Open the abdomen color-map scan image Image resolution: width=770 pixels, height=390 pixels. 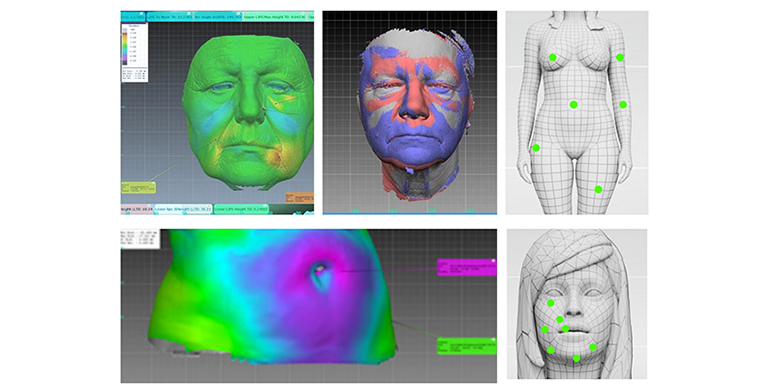[308, 306]
